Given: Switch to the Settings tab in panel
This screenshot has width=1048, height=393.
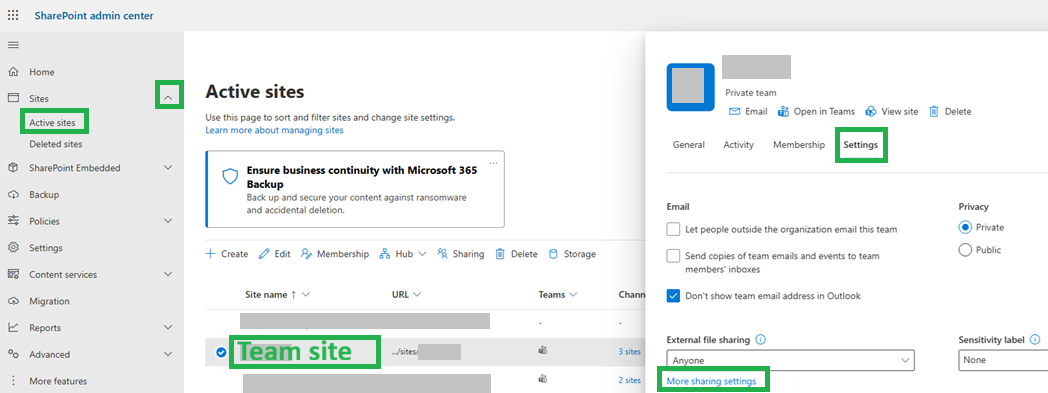Looking at the screenshot, I should [861, 144].
